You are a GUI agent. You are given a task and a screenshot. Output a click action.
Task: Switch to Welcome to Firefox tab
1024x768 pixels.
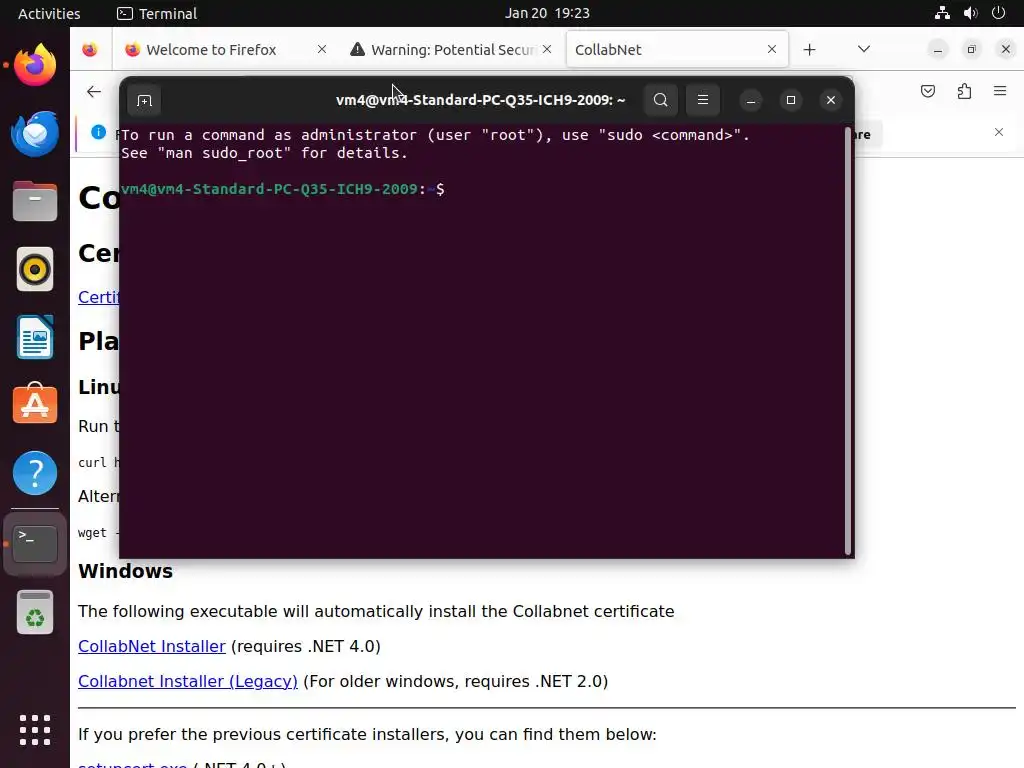pos(225,50)
